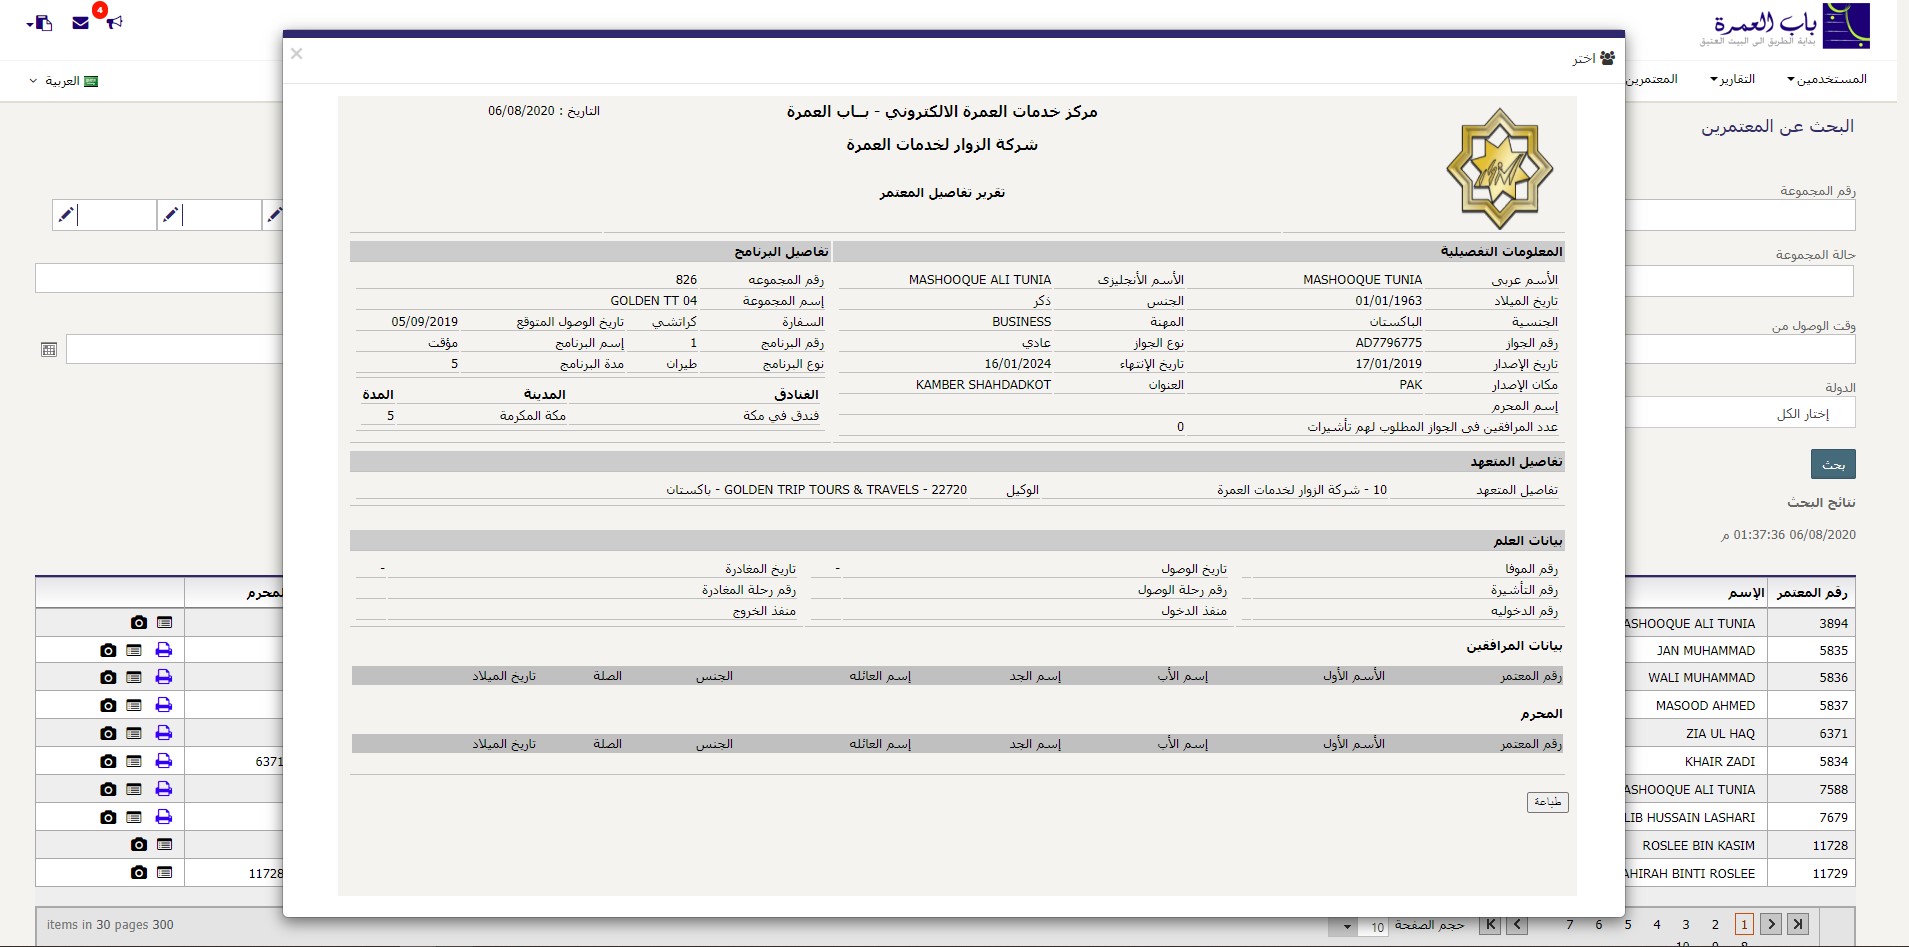The image size is (1909, 947).
Task: Click the calendar icon beside the date field
Action: pos(49,350)
